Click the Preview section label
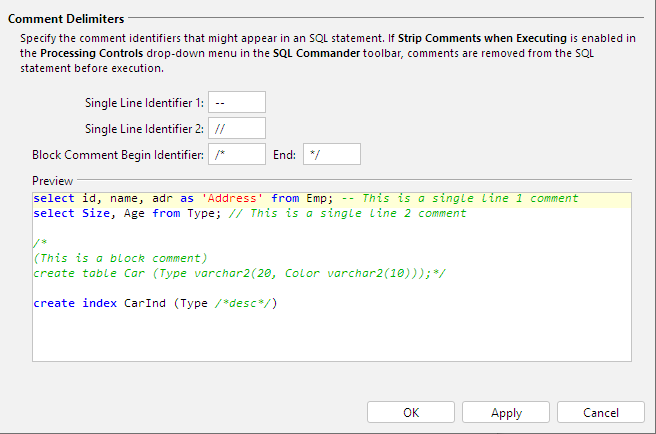The image size is (656, 434). point(52,181)
